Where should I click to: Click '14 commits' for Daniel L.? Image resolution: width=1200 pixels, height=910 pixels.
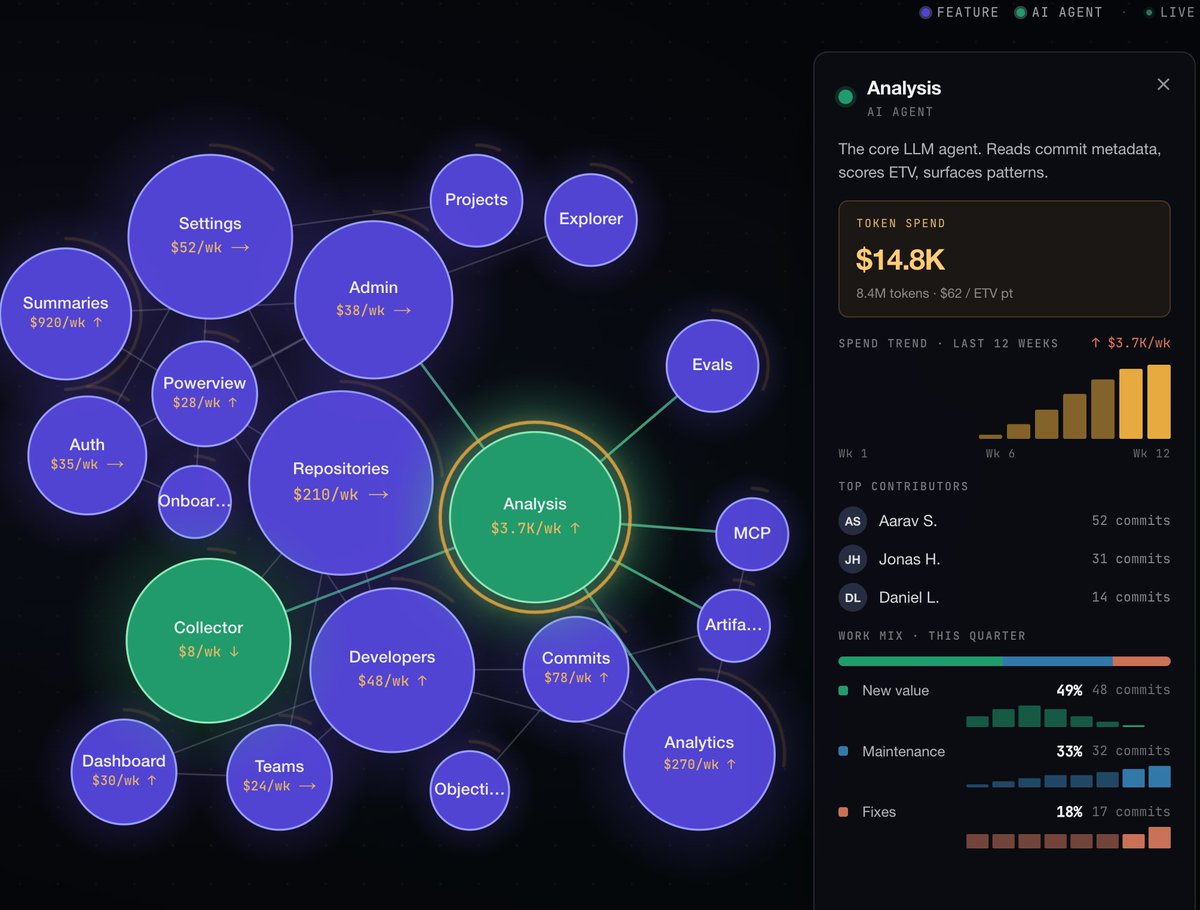click(1131, 597)
